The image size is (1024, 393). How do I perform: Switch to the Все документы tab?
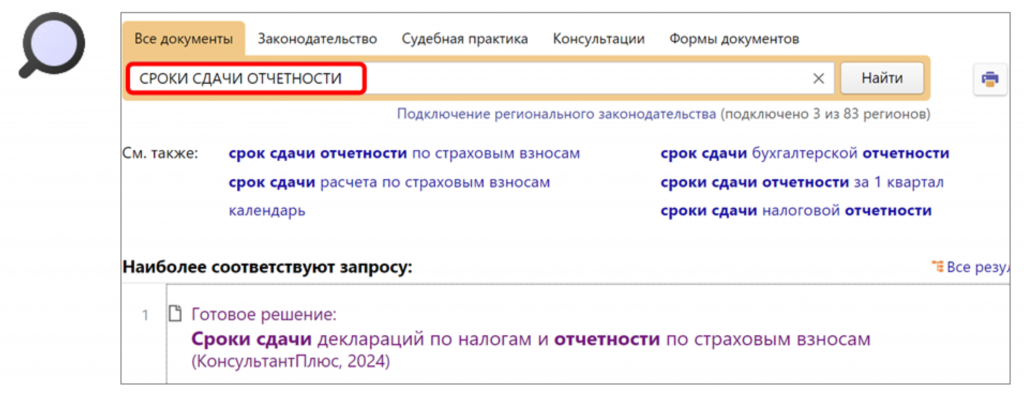pos(184,39)
